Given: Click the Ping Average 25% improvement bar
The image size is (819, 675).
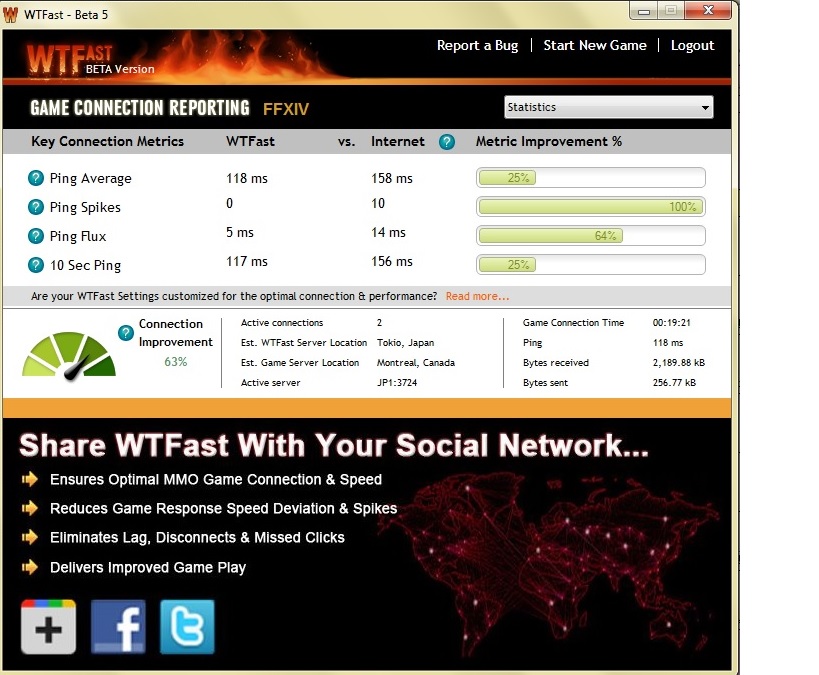Looking at the screenshot, I should pos(591,178).
